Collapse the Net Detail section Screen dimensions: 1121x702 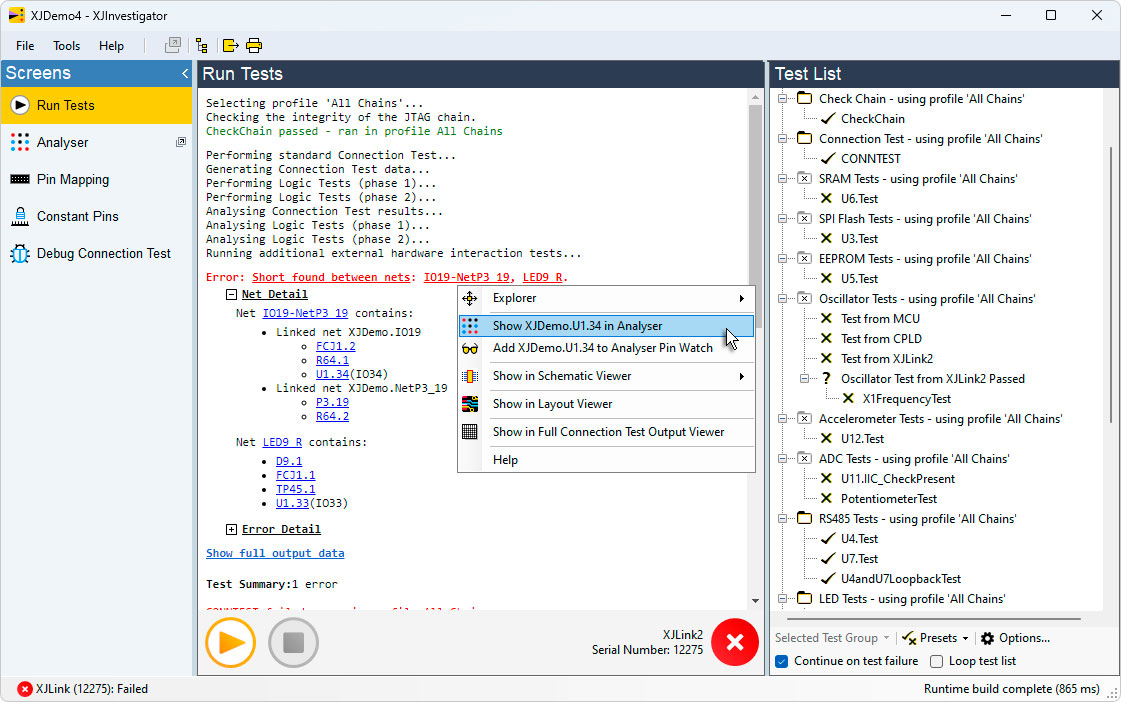(x=231, y=295)
